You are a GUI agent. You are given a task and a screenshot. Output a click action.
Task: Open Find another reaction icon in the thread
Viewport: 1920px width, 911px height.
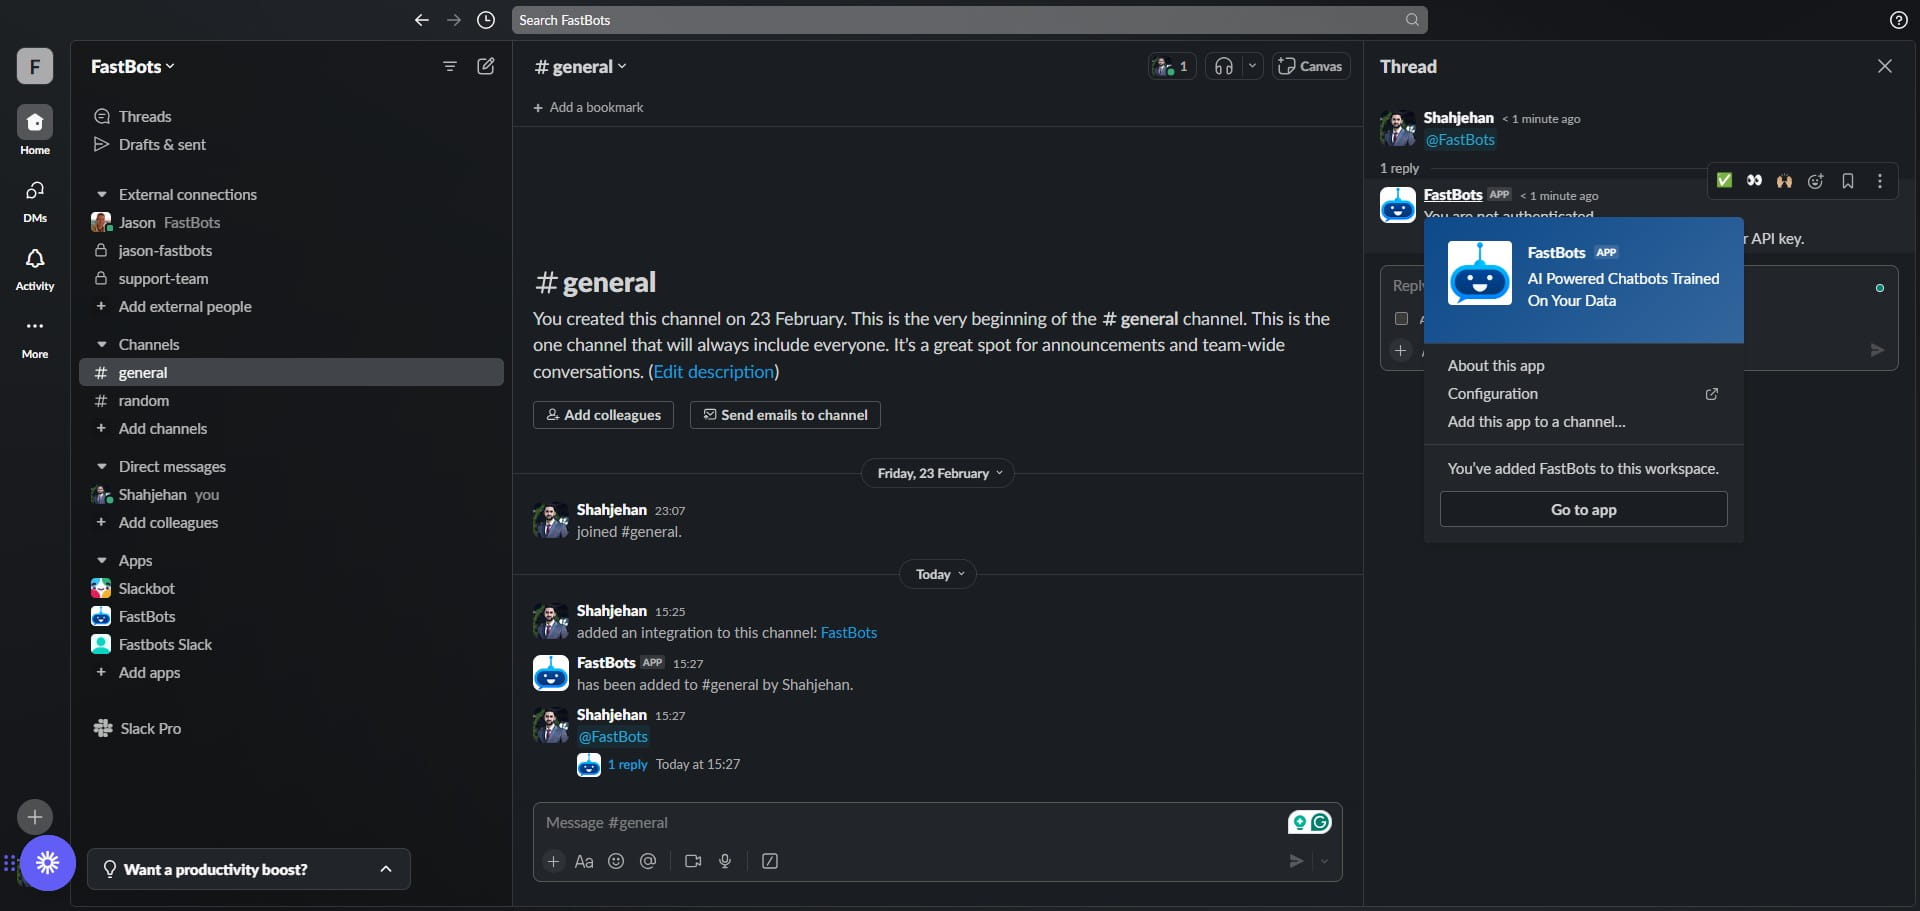point(1816,181)
